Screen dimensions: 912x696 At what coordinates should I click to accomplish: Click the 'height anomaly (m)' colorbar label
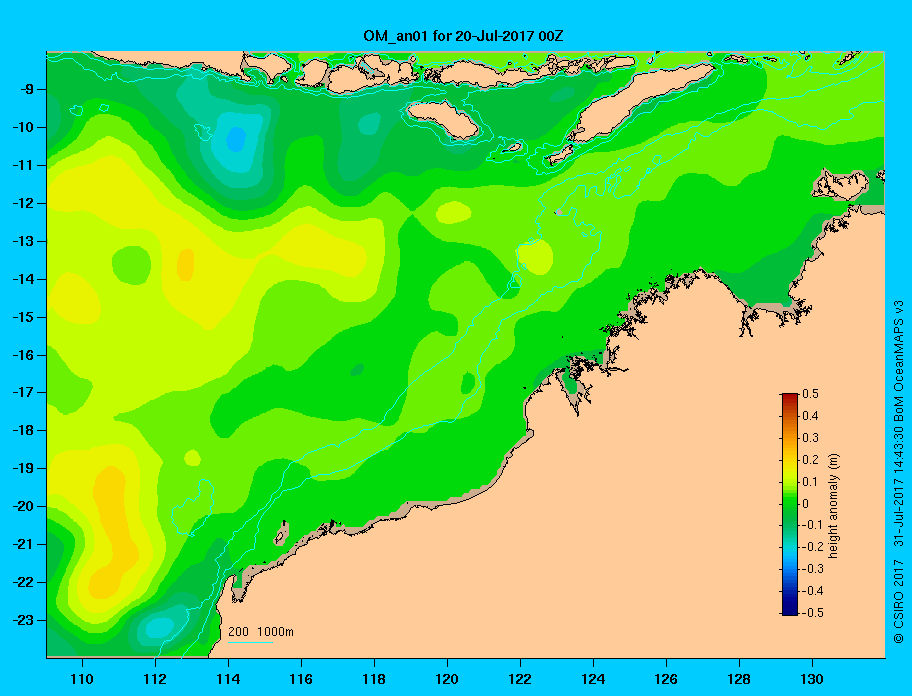(x=834, y=505)
